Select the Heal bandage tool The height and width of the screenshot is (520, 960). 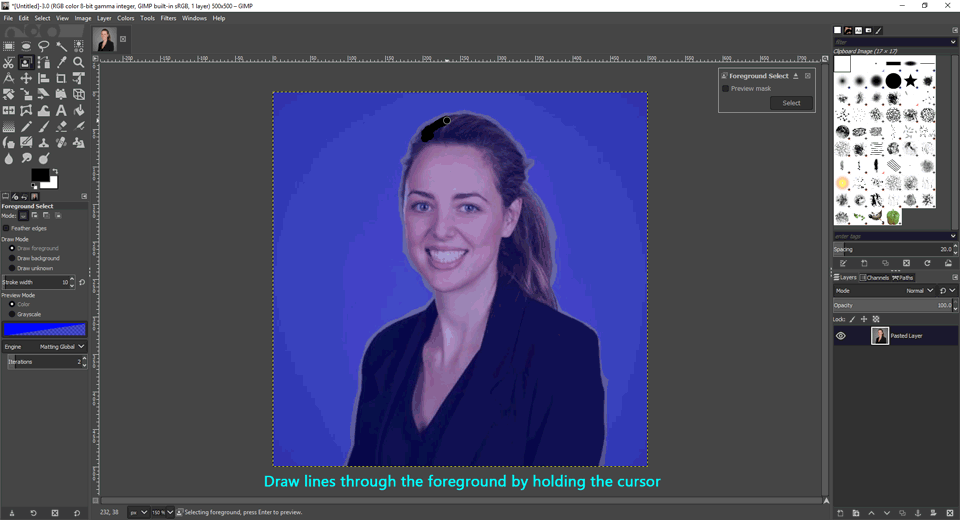pyautogui.click(x=61, y=143)
